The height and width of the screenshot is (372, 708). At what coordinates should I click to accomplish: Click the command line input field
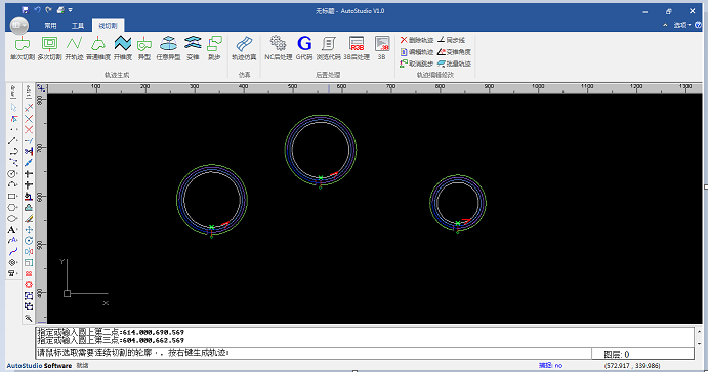(313, 353)
